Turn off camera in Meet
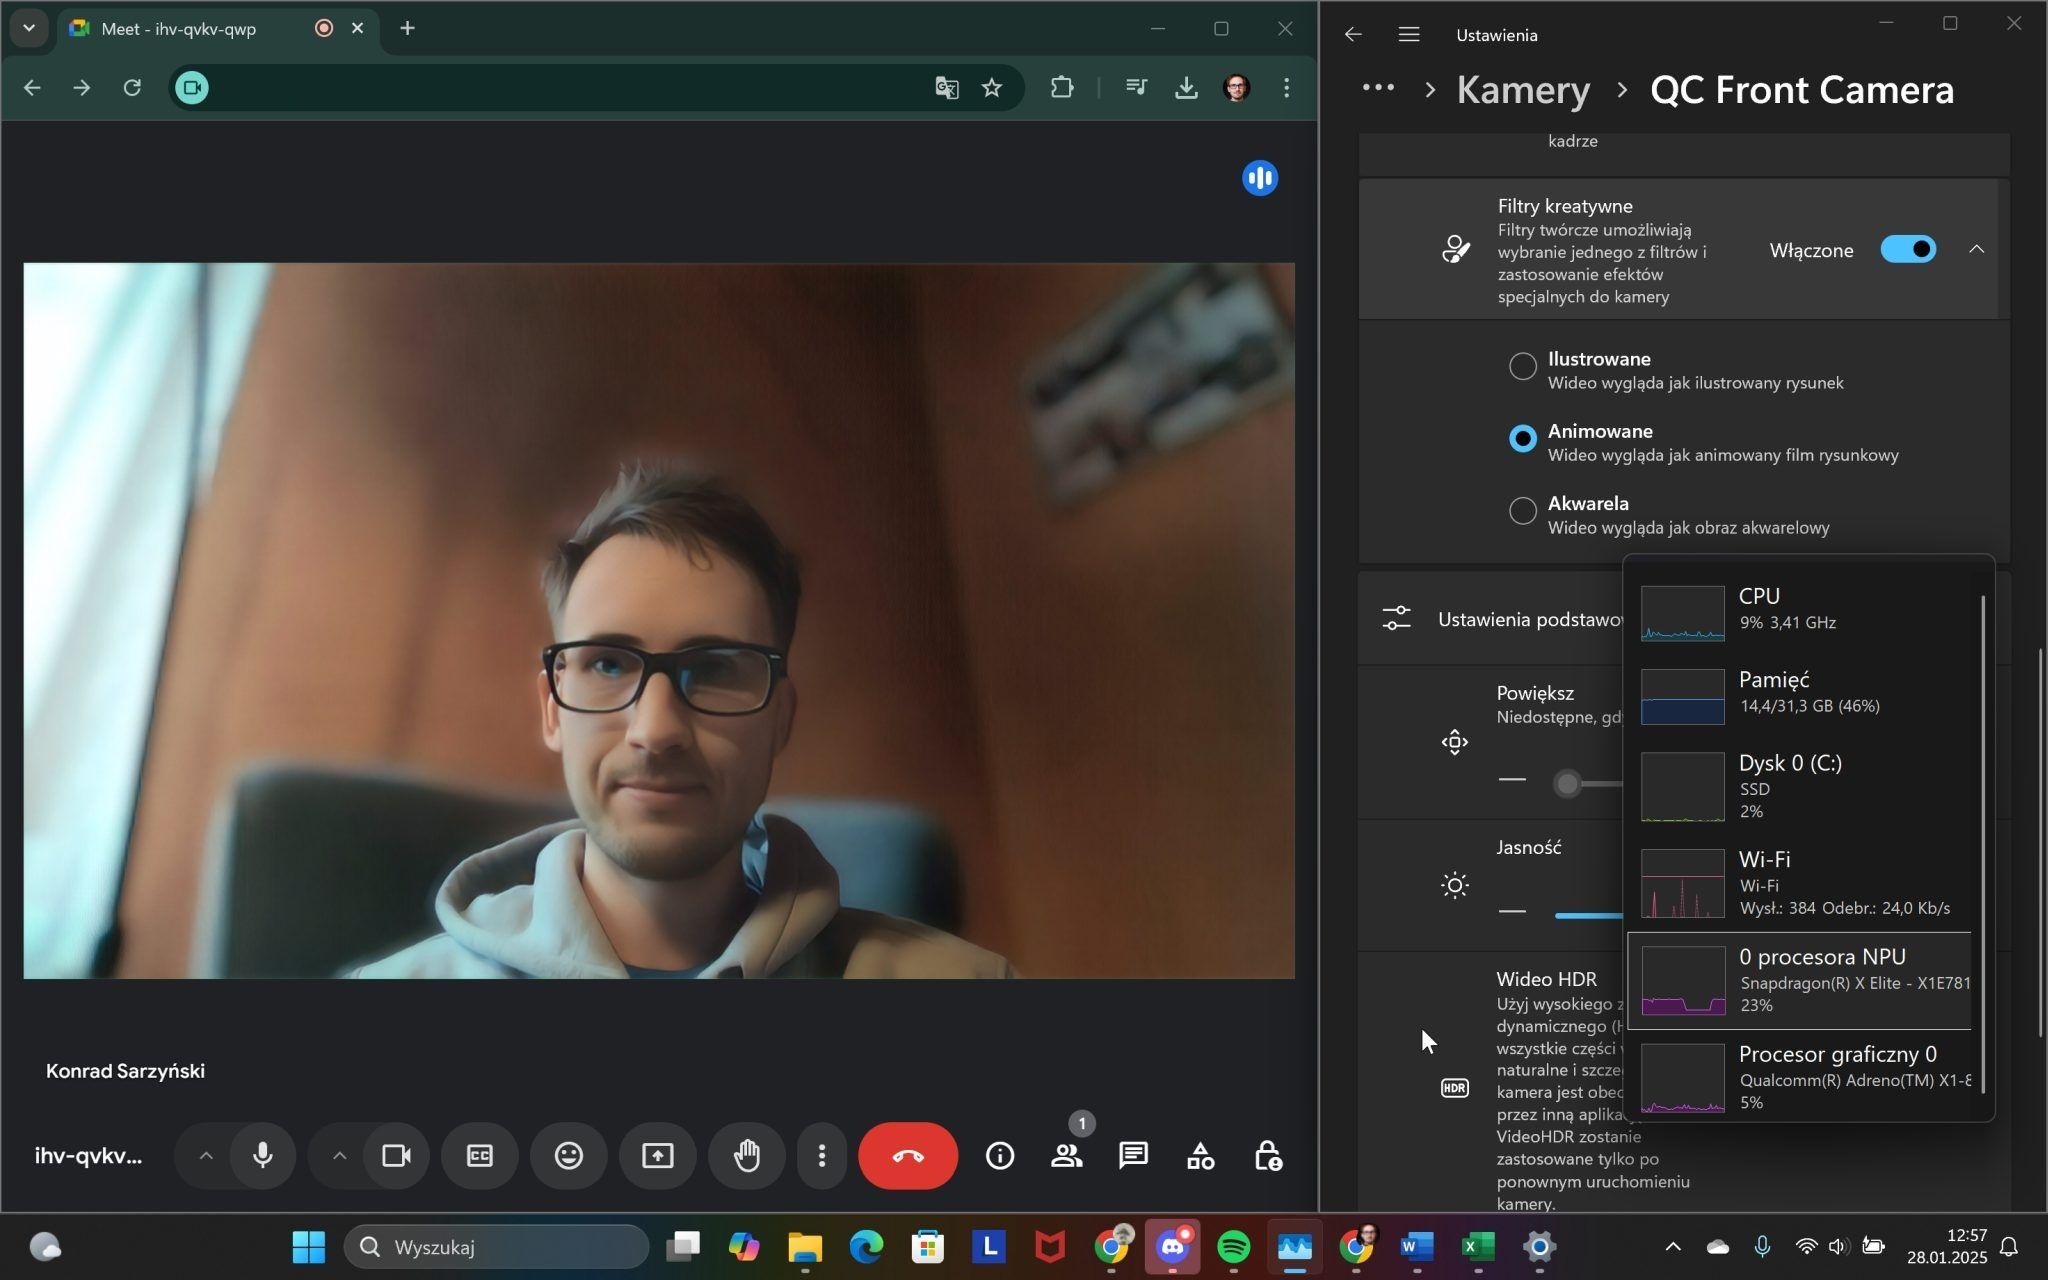Screen dimensions: 2048x1280 pos(396,1156)
